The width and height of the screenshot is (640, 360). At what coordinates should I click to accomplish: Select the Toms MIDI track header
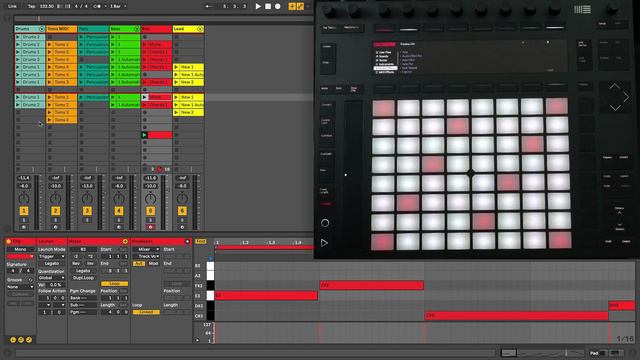[61, 29]
